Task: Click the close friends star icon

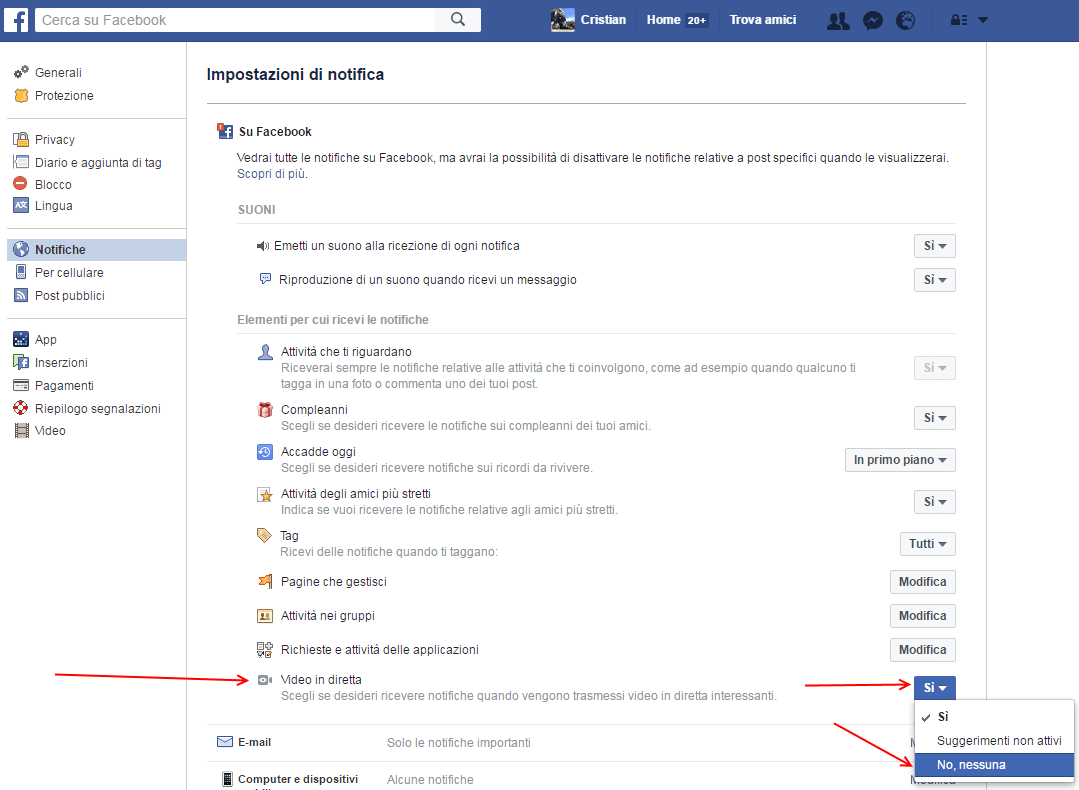Action: coord(265,494)
